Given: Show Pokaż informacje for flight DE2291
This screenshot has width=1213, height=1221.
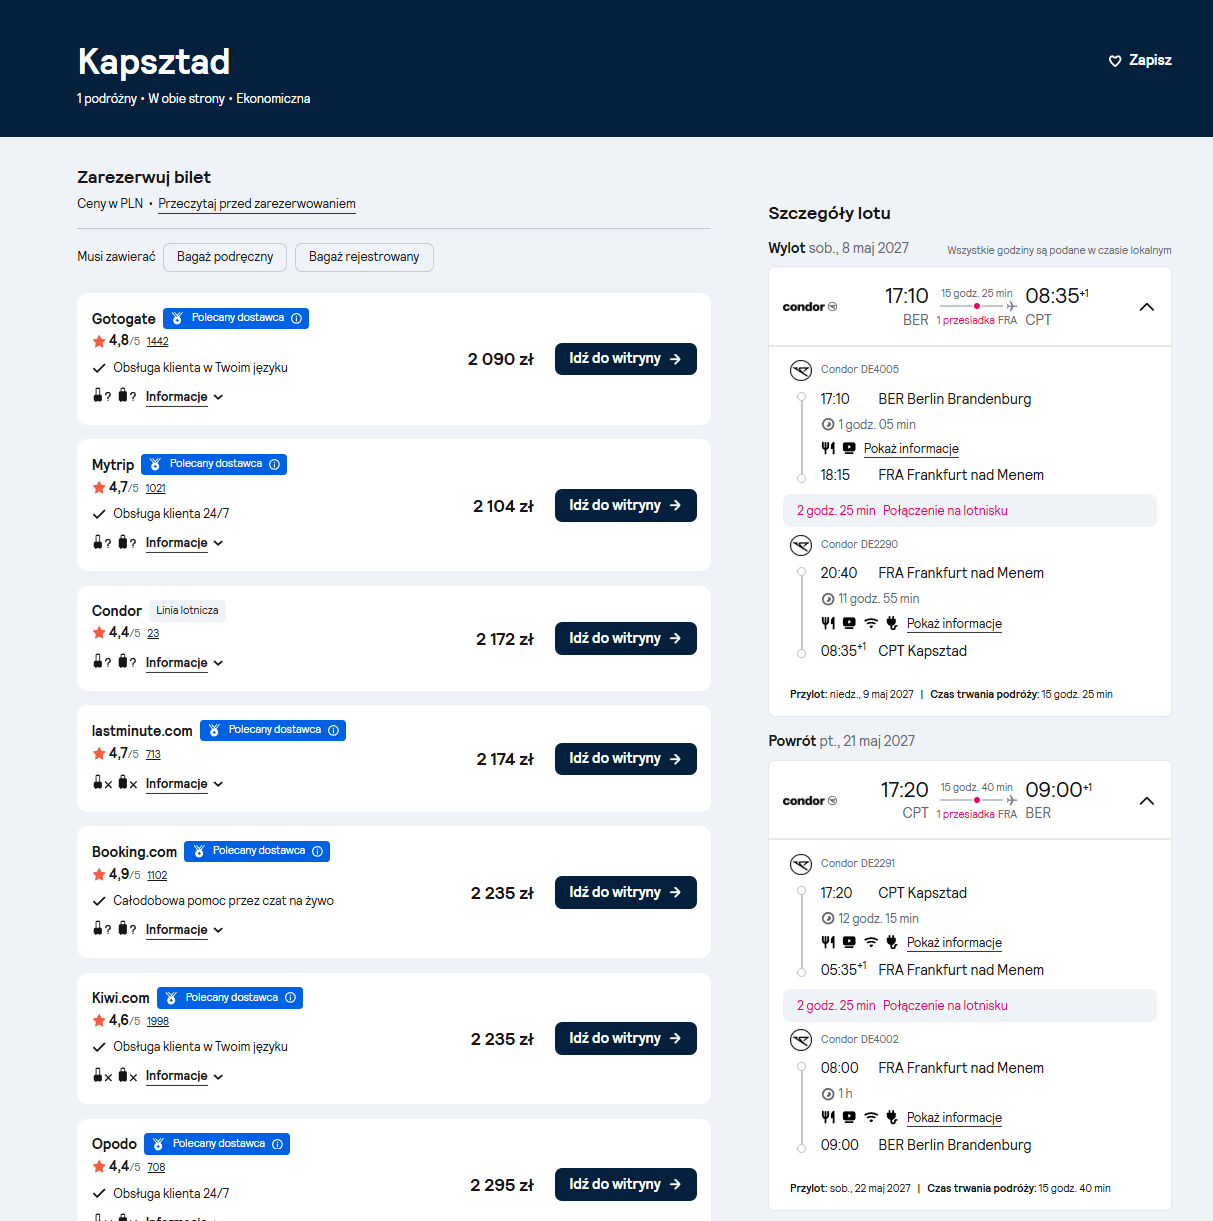Looking at the screenshot, I should click(954, 943).
